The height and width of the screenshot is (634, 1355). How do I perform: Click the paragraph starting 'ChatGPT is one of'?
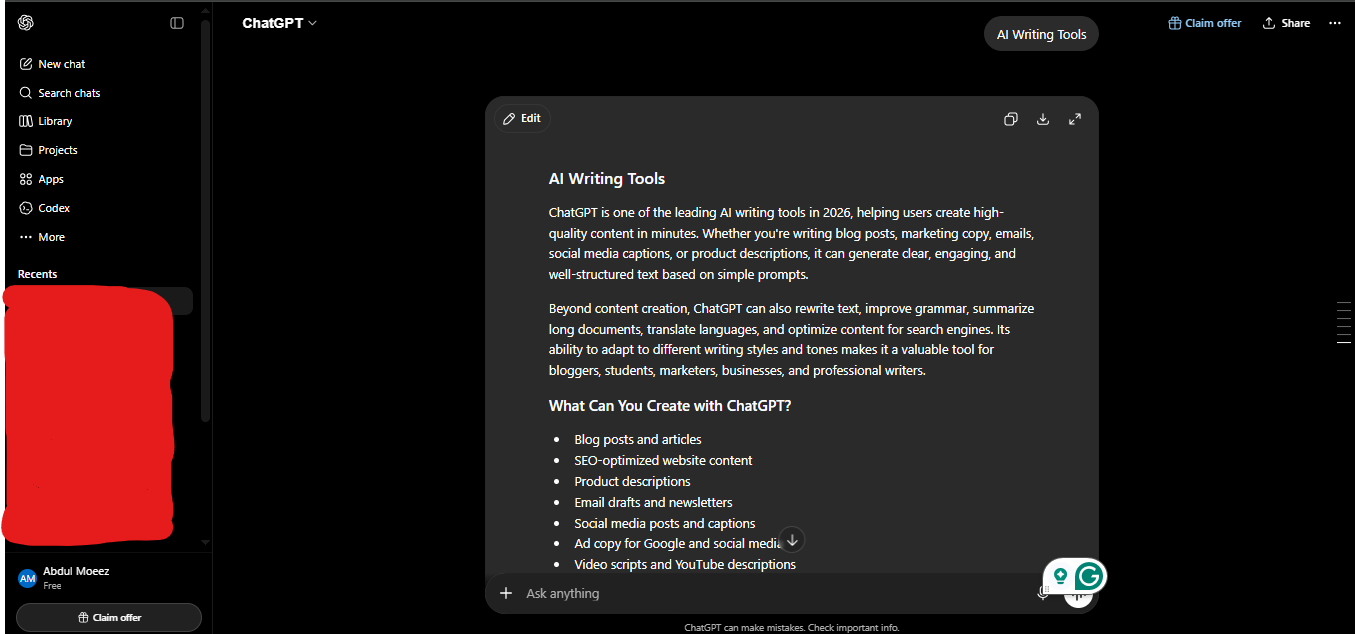791,243
